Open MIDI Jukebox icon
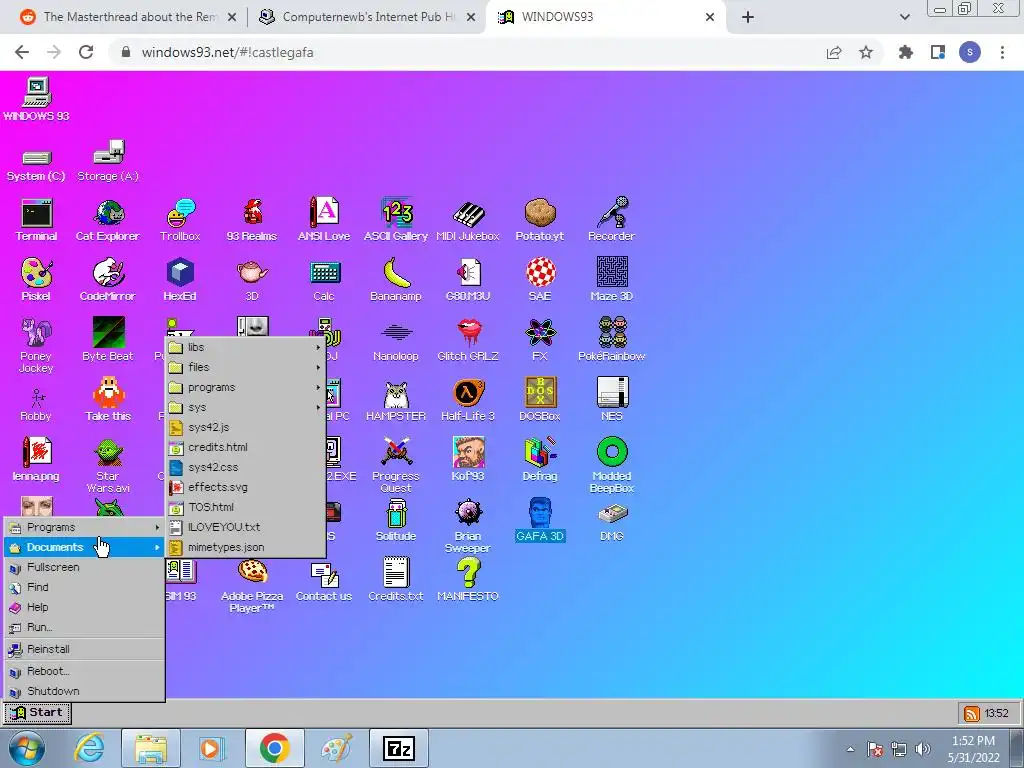Screen dimensions: 1024x768 [468, 220]
